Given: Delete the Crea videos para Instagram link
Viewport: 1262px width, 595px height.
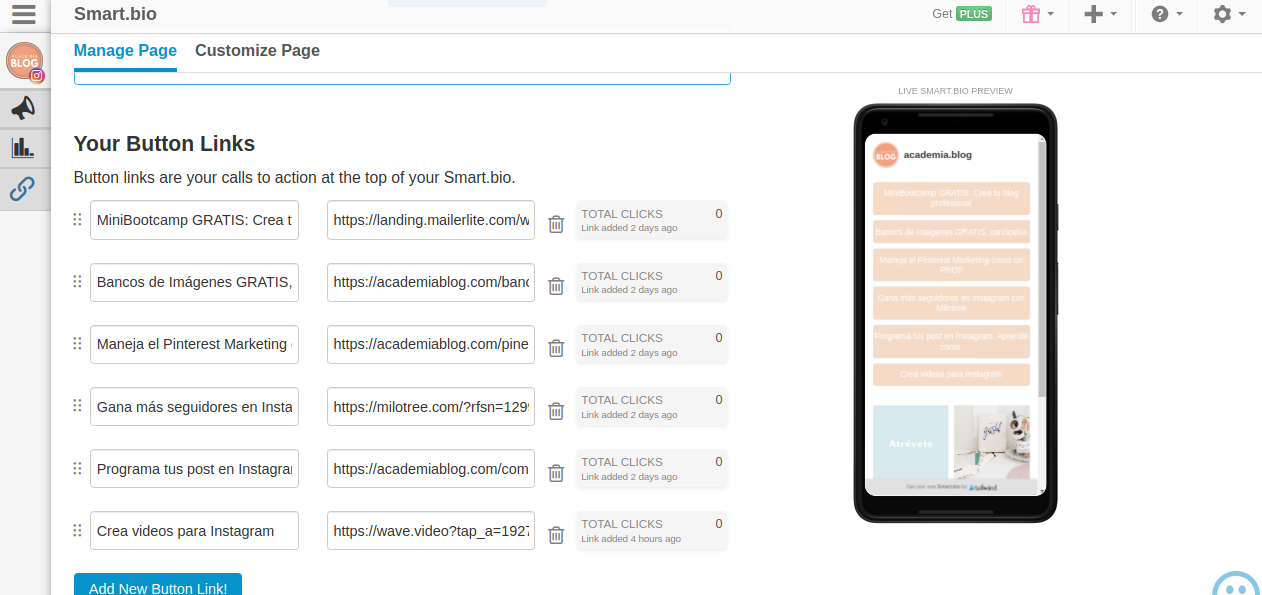Looking at the screenshot, I should pyautogui.click(x=556, y=534).
